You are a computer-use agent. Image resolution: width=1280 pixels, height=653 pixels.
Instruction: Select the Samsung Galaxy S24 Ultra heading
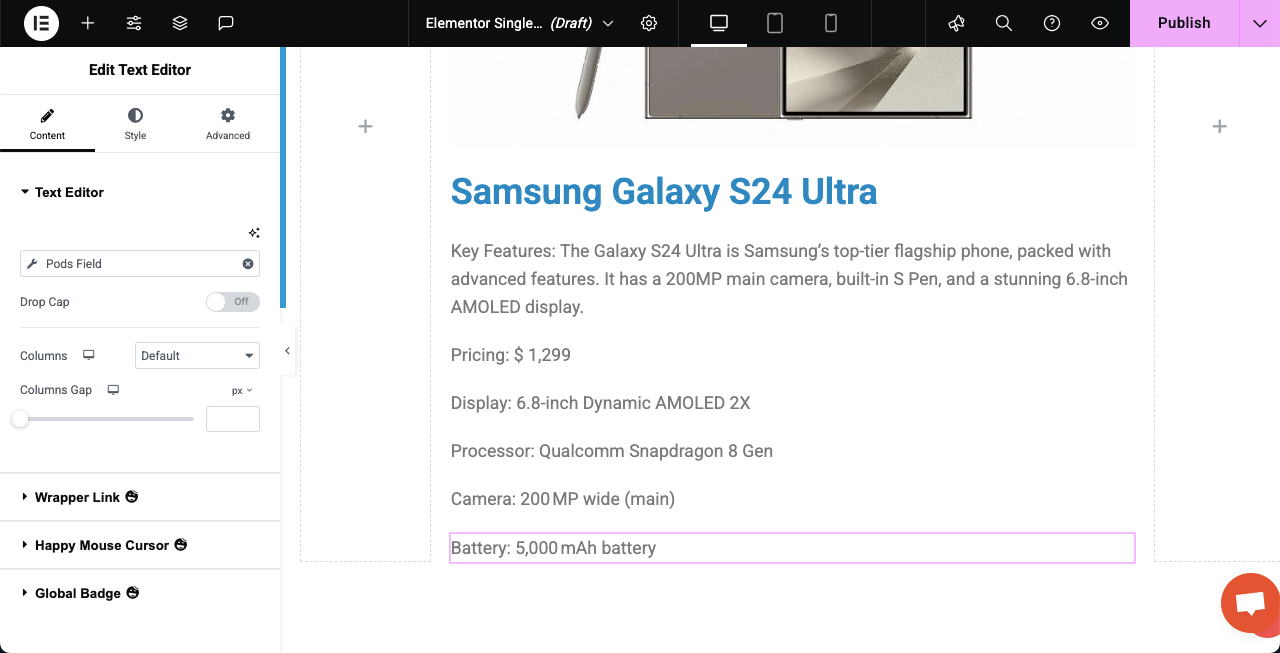pos(664,191)
